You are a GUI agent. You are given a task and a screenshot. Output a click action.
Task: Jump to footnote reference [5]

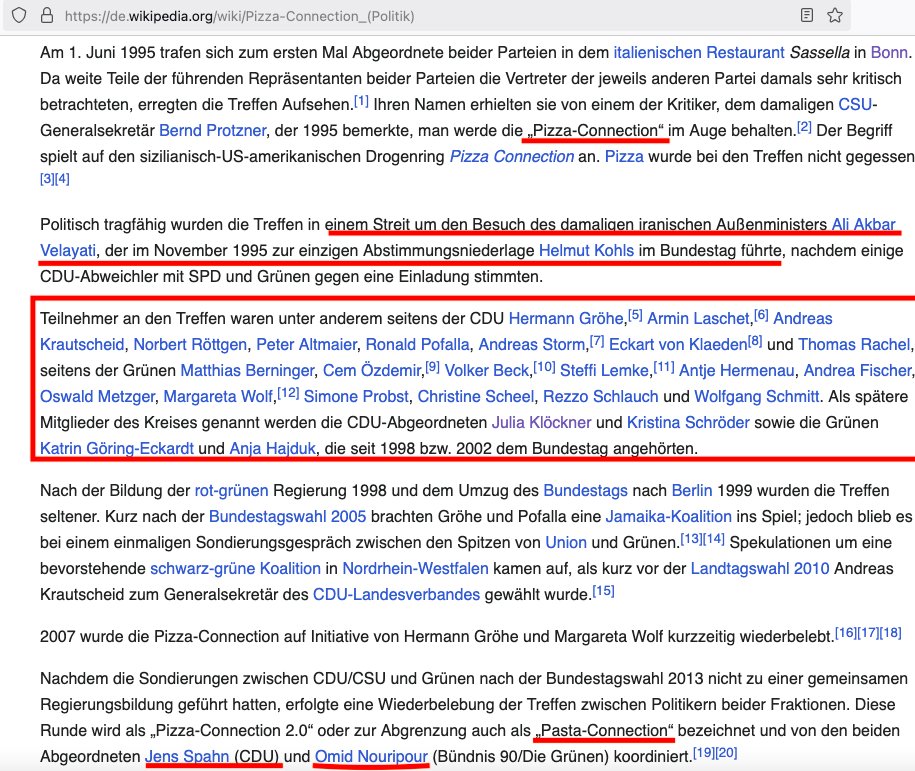pos(635,315)
